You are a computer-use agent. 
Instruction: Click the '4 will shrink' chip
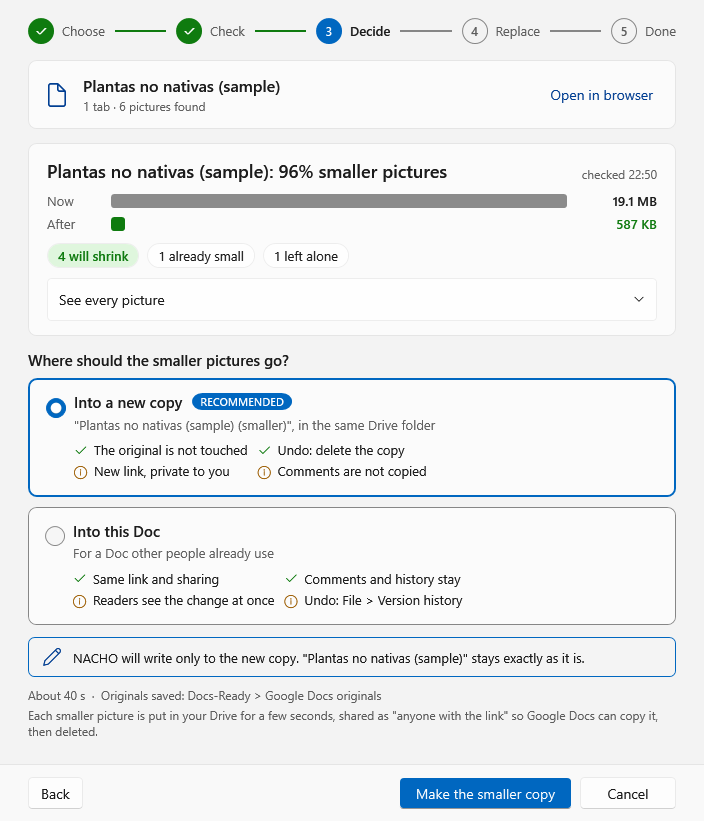(93, 256)
